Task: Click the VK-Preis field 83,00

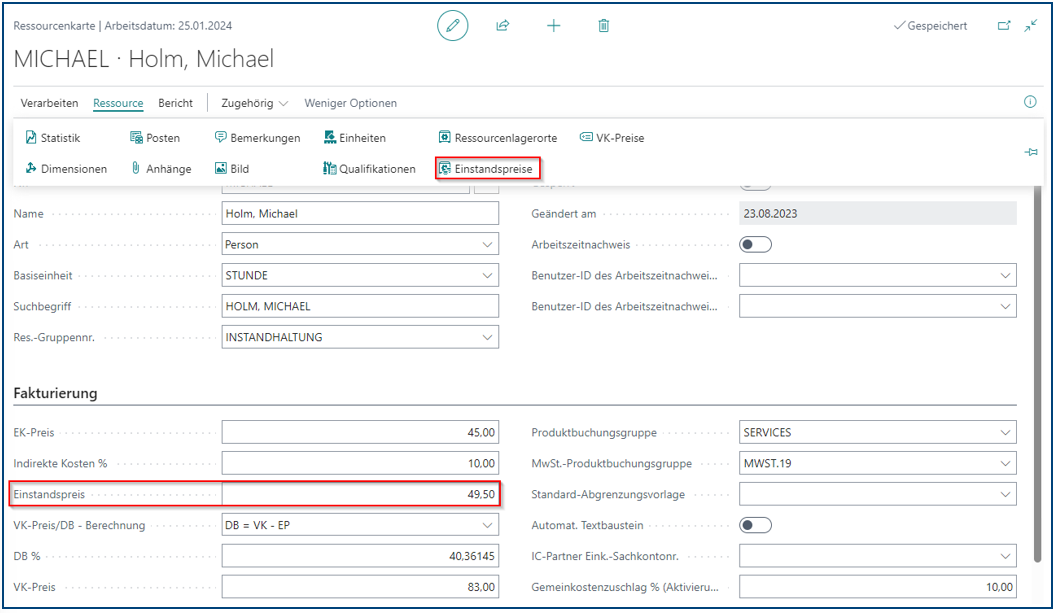Action: click(x=360, y=587)
